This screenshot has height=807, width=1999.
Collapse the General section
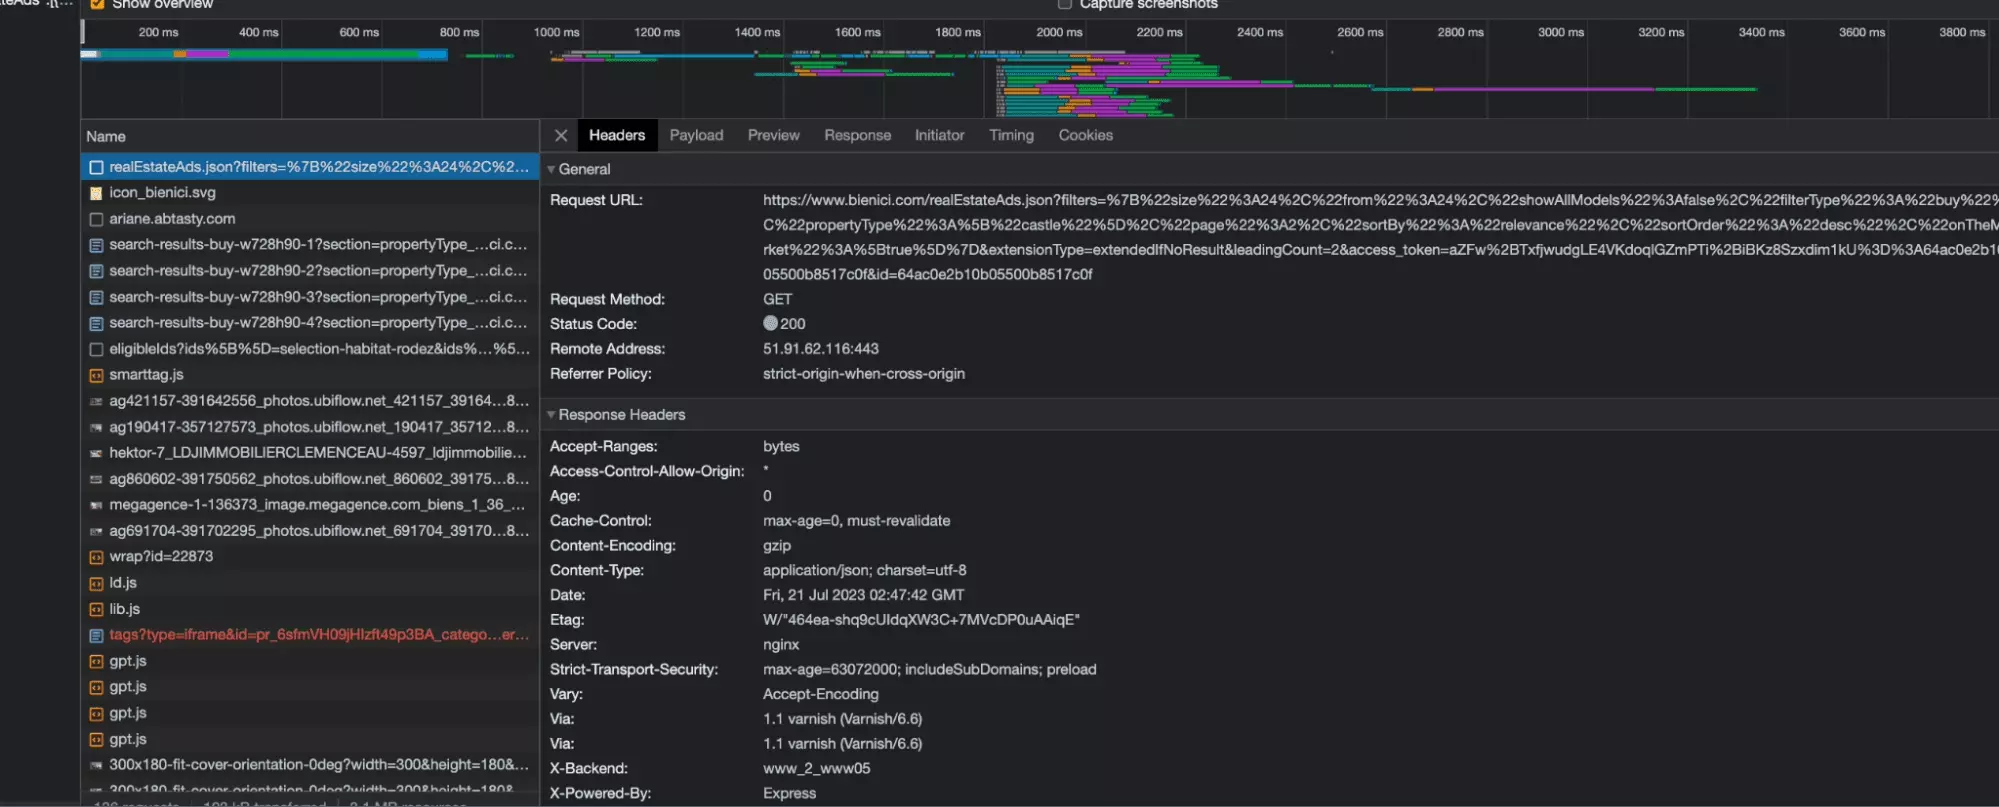[x=551, y=169]
